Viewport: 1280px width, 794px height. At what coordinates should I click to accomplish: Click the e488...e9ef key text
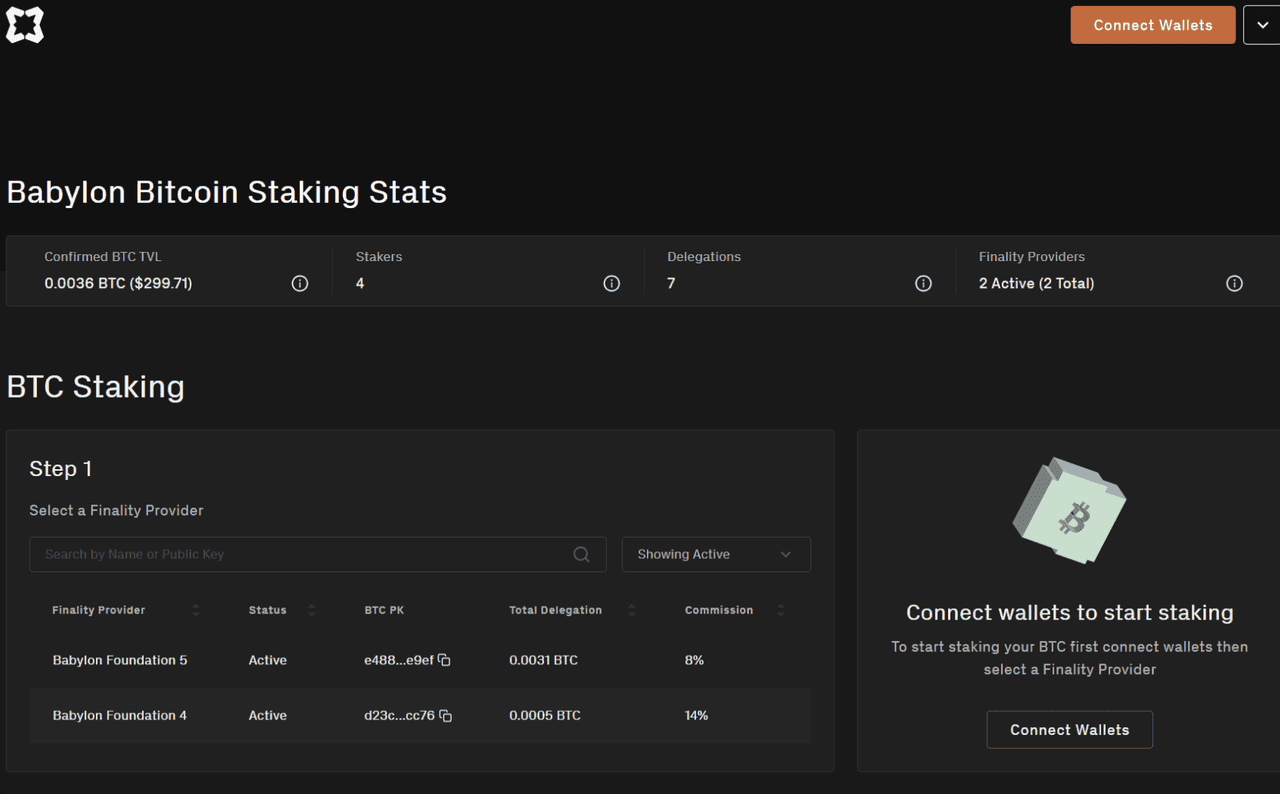399,660
